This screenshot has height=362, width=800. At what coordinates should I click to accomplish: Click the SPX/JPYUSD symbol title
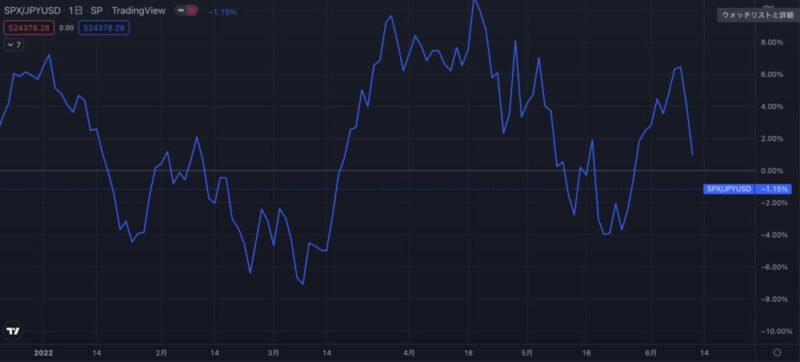32,11
